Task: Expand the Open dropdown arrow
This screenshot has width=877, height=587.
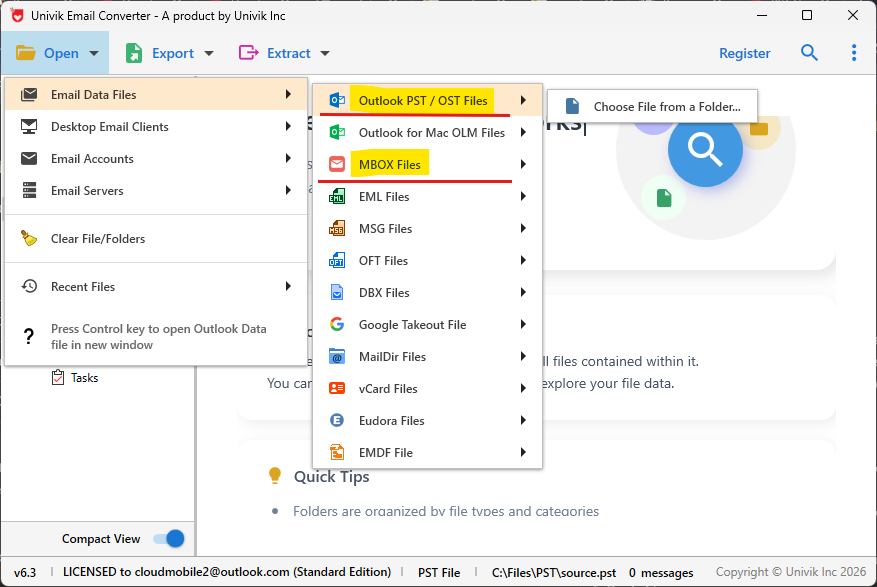Action: [94, 54]
